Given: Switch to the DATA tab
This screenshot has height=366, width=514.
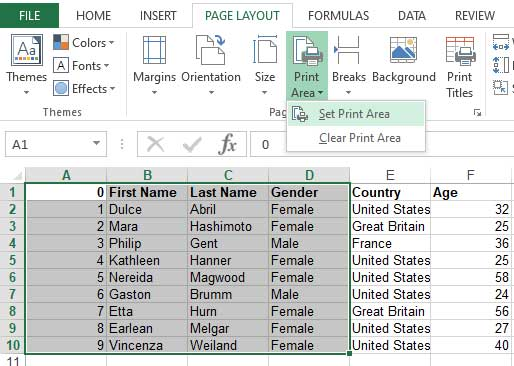Looking at the screenshot, I should [x=412, y=15].
